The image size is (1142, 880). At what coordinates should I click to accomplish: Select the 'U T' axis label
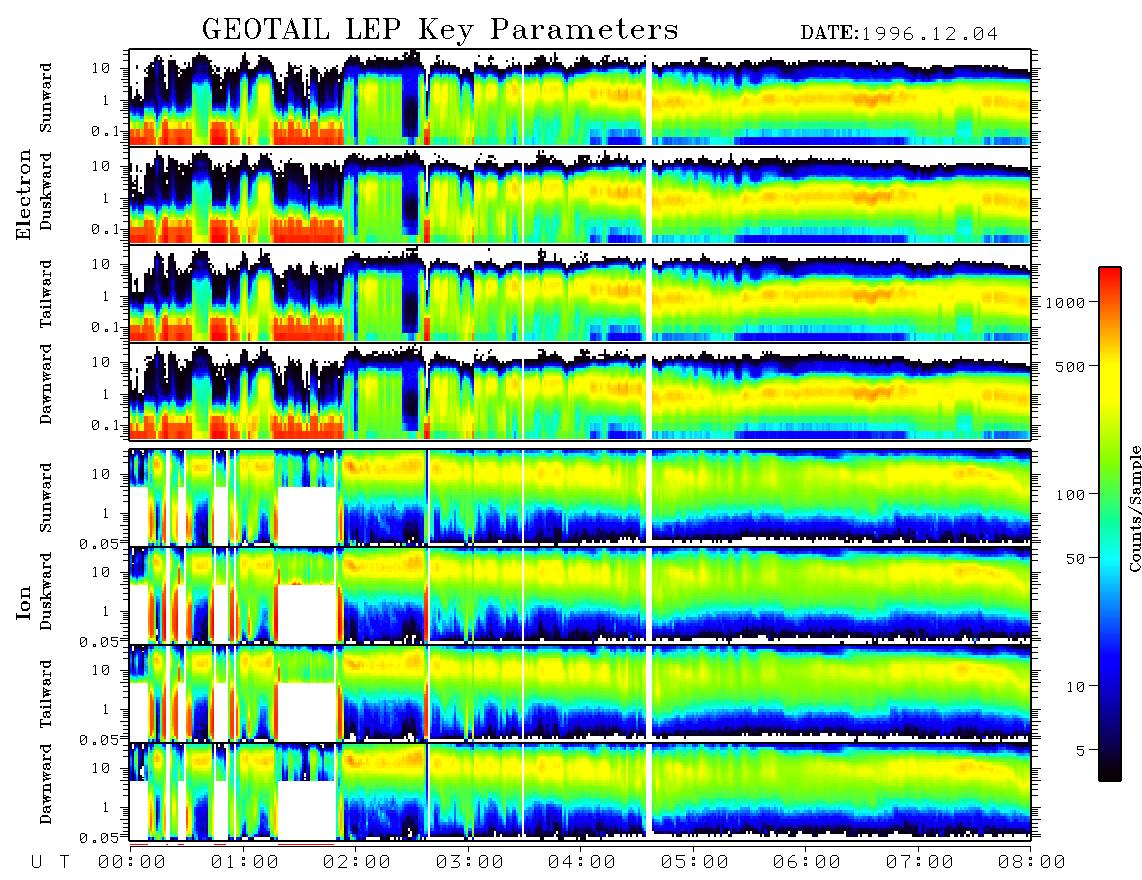pos(51,862)
